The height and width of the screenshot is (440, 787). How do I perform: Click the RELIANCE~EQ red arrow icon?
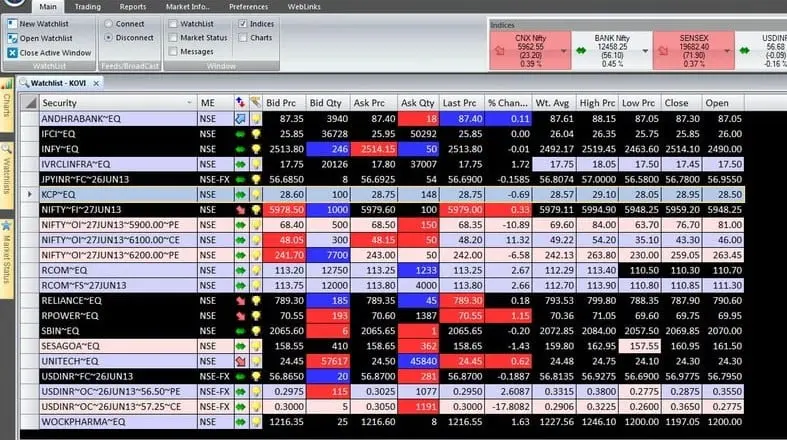coord(240,301)
